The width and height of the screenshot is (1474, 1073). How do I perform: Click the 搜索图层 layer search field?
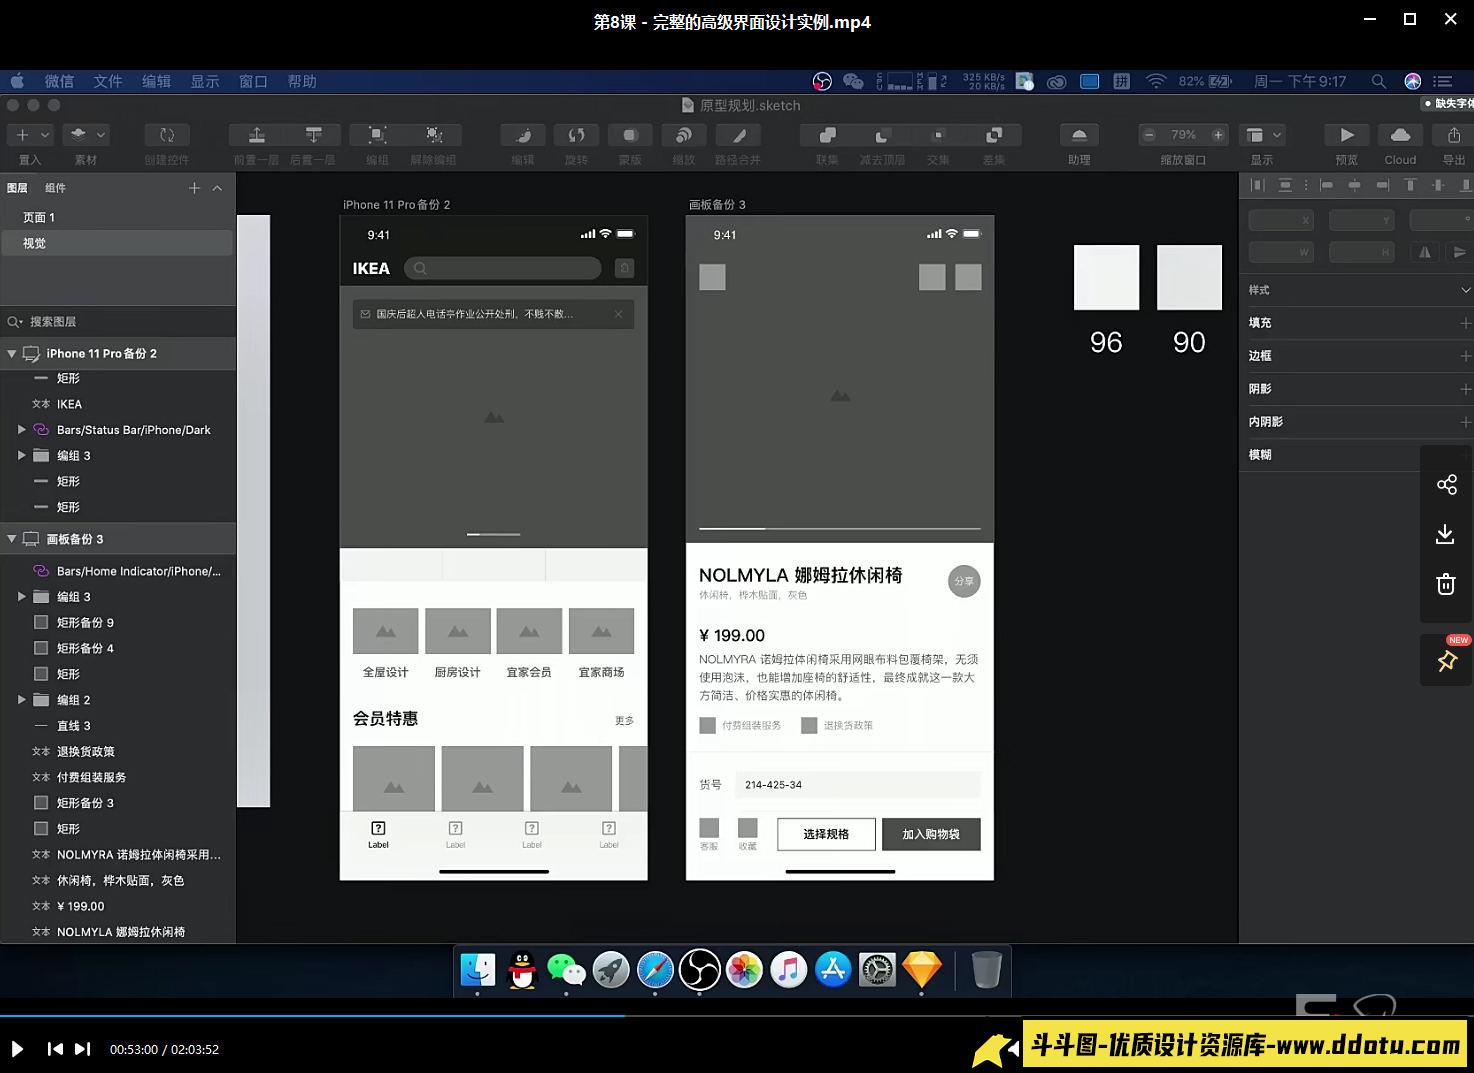(117, 321)
